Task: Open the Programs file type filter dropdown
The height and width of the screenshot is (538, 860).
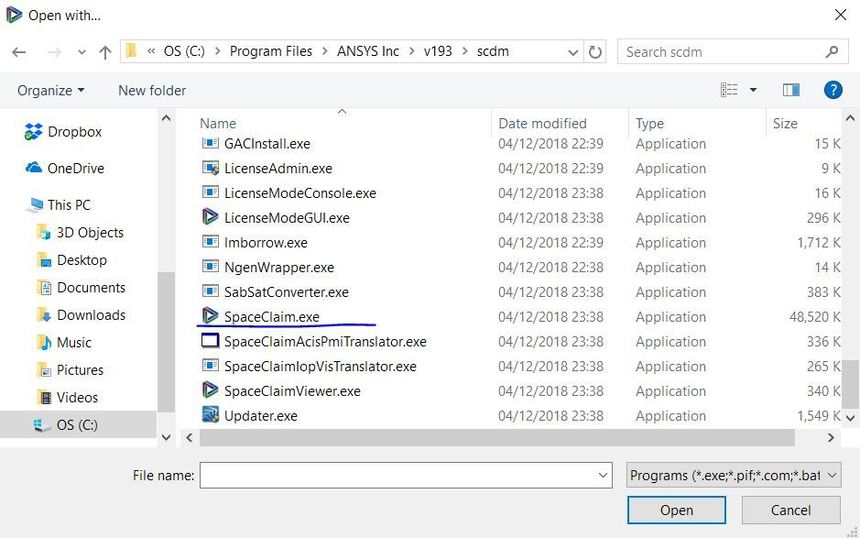Action: [x=734, y=475]
